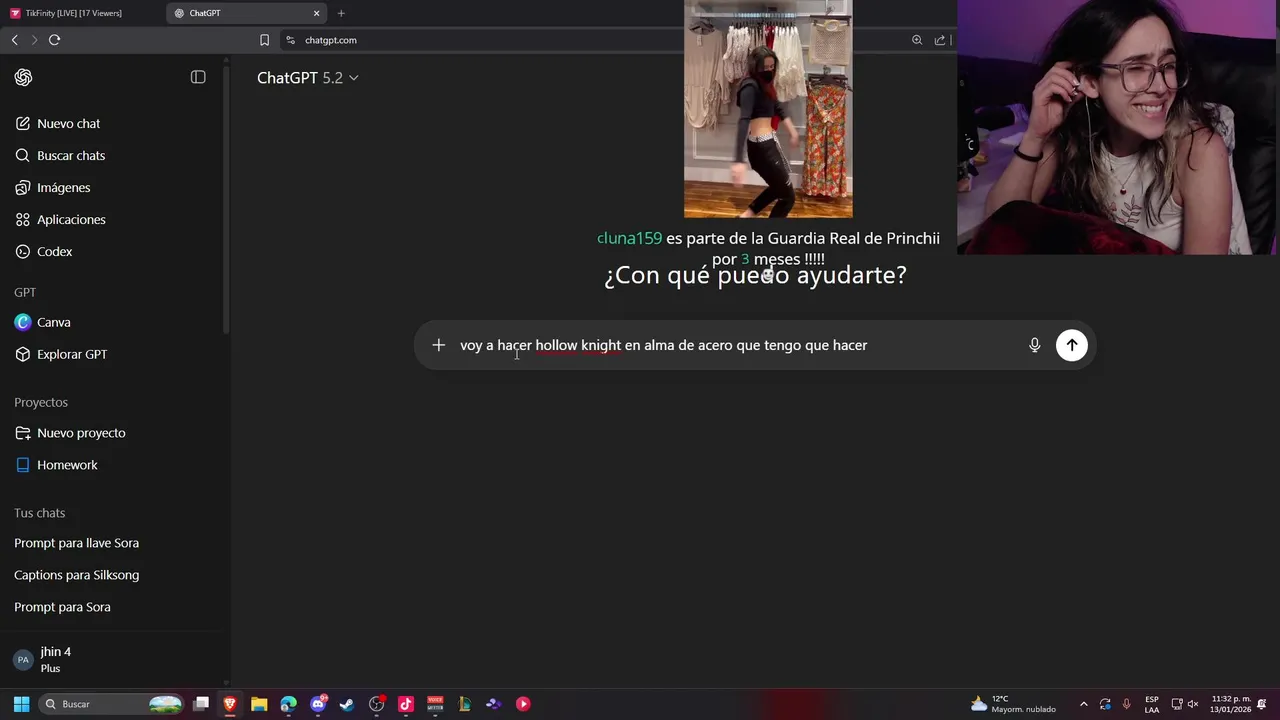This screenshot has width=1280, height=720.
Task: Open Aplicaciones section
Action: pos(71,220)
